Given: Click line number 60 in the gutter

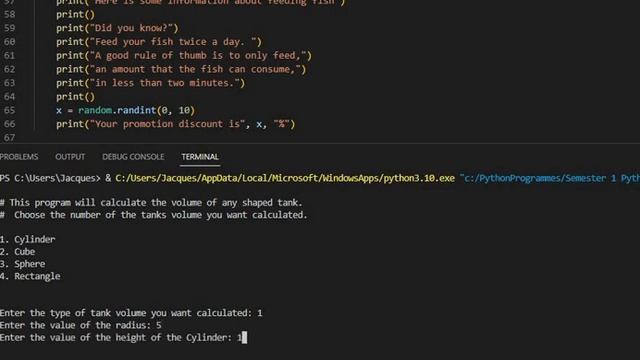Looking at the screenshot, I should click(9, 42).
